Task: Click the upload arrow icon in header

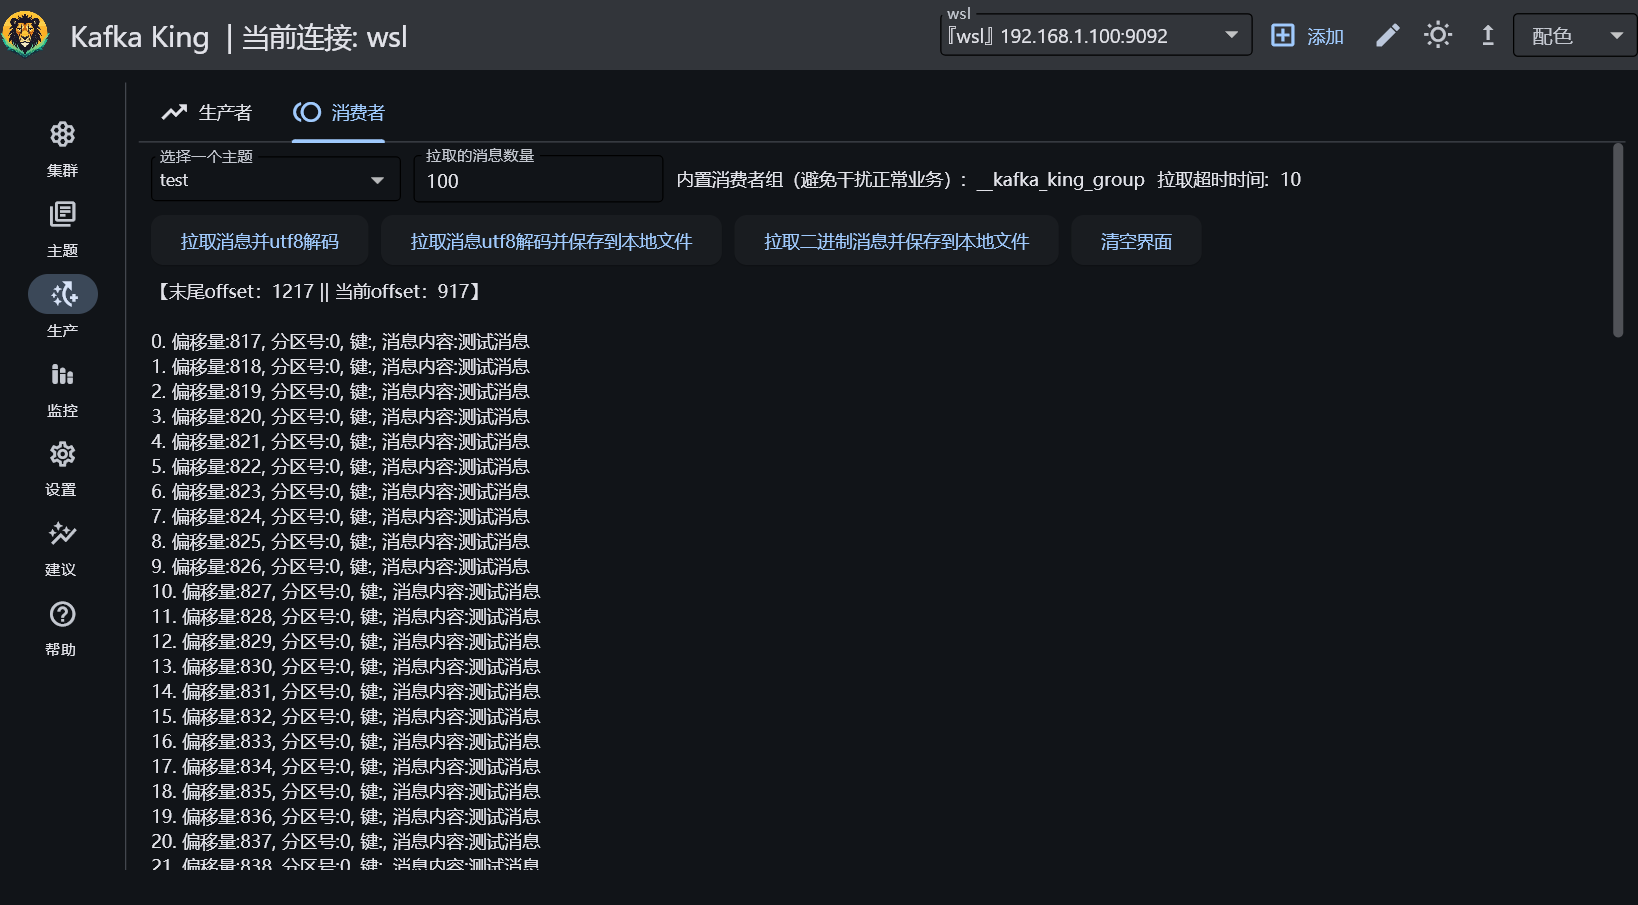Action: coord(1488,36)
